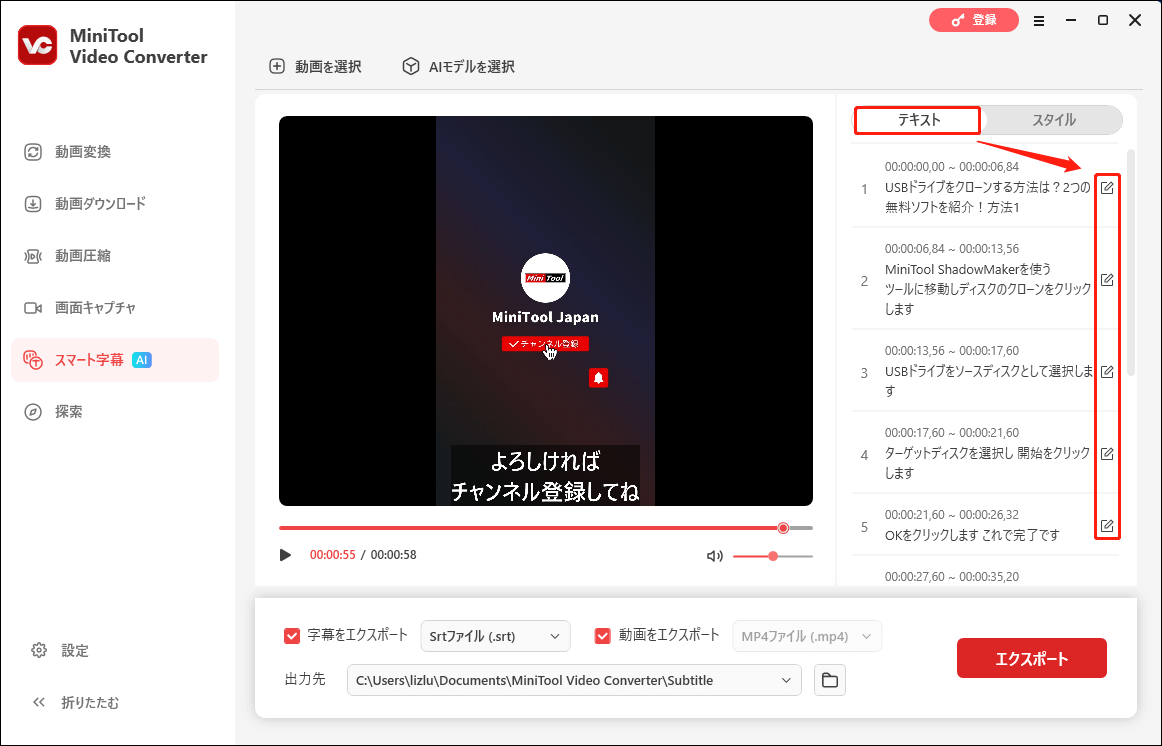Viewport: 1162px width, 746px height.
Task: Click timestamp 00:00:13,56 ~ 00:00:17,60
Action: [952, 350]
